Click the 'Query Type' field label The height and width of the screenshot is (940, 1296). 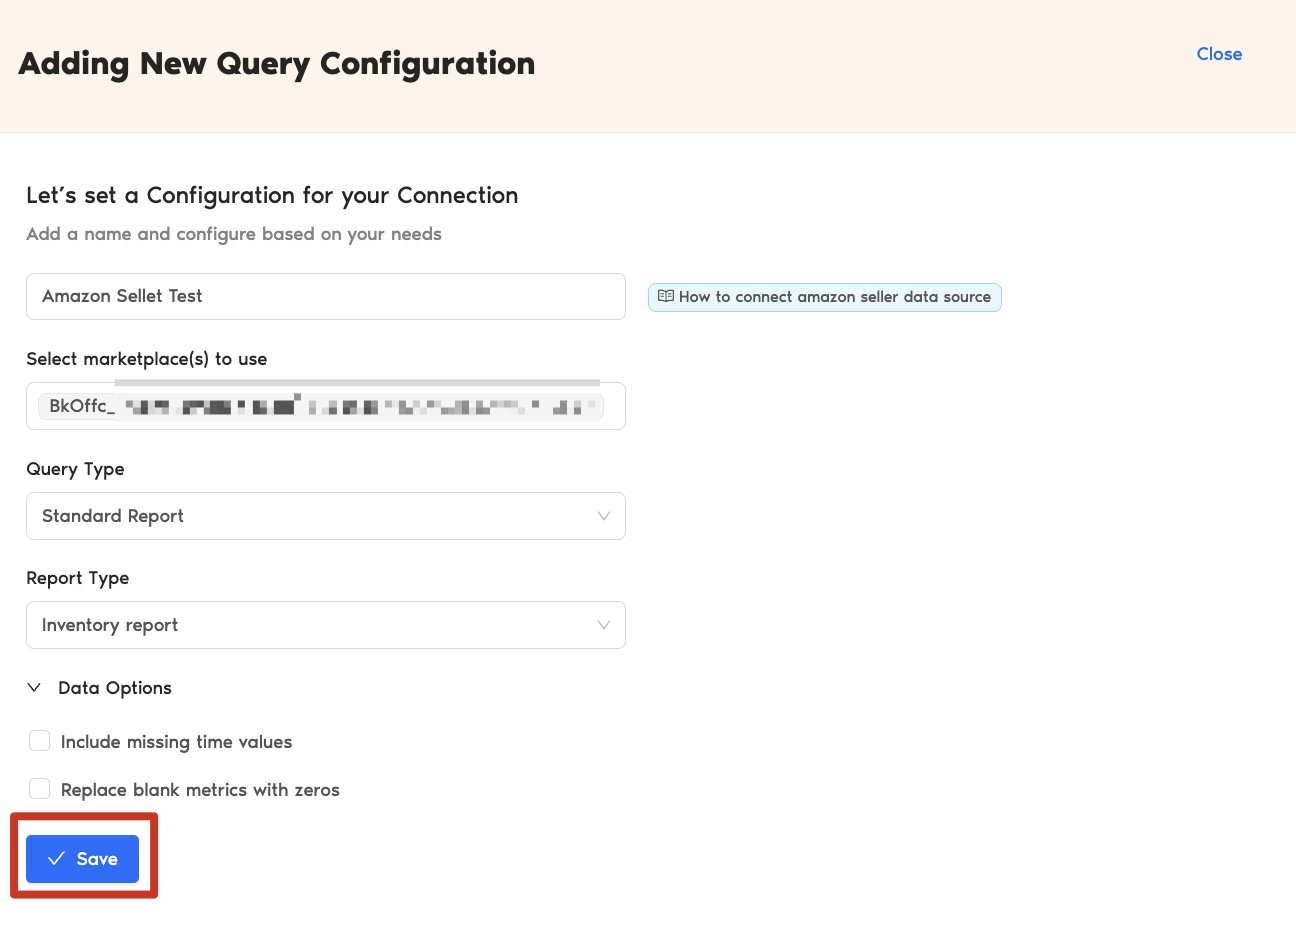(75, 469)
